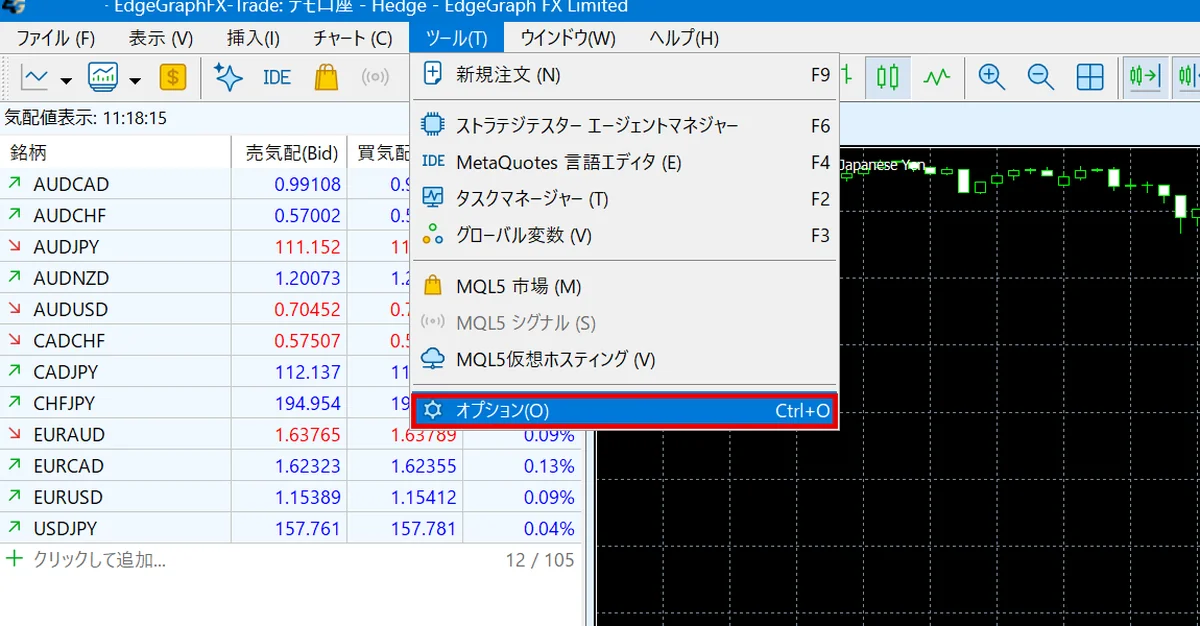Viewport: 1200px width, 626px height.
Task: Click the 銘柄 column header
Action: 115,153
